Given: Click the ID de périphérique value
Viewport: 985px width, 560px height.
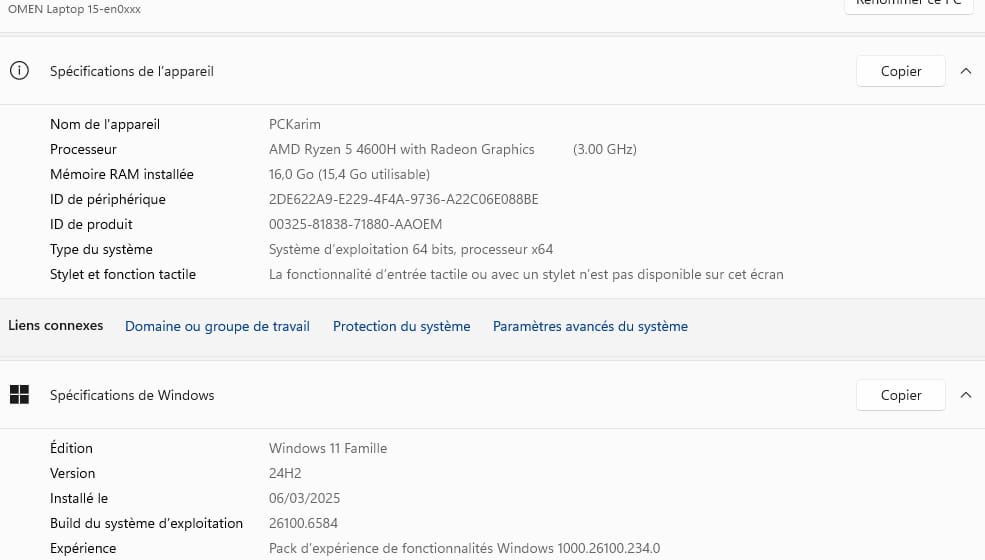Looking at the screenshot, I should (x=404, y=199).
